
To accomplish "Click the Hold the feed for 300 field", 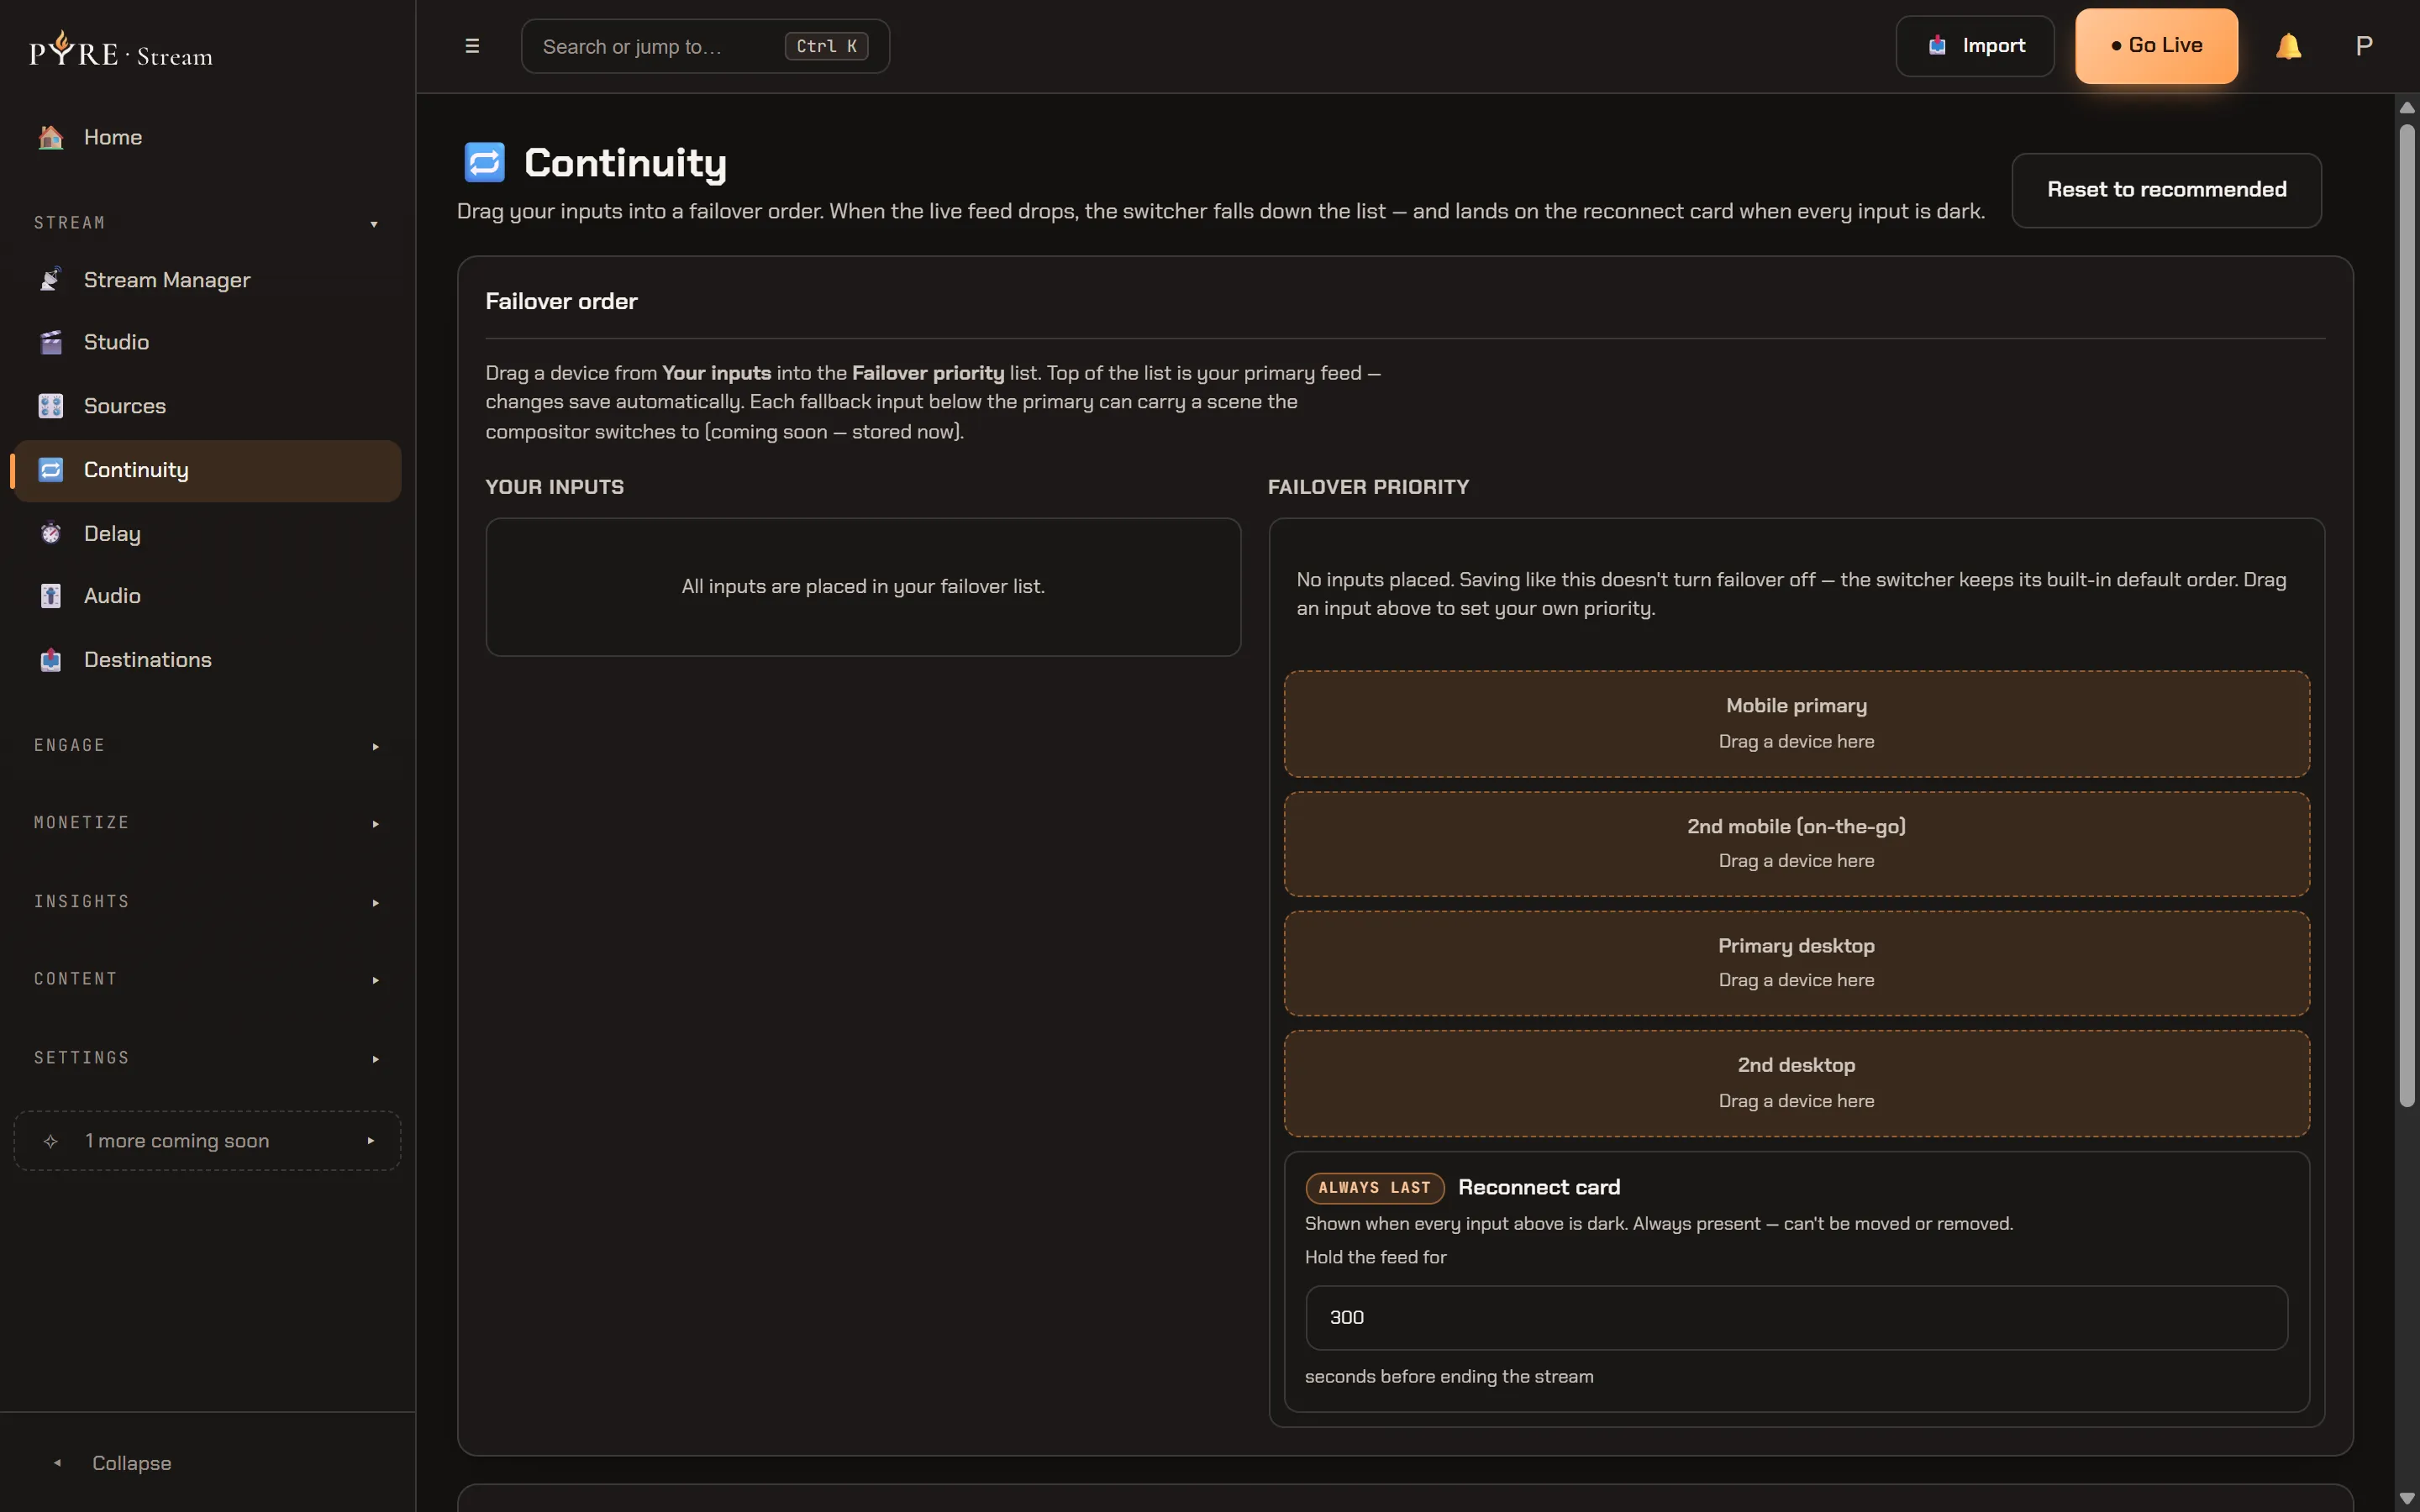I will (x=1796, y=1318).
